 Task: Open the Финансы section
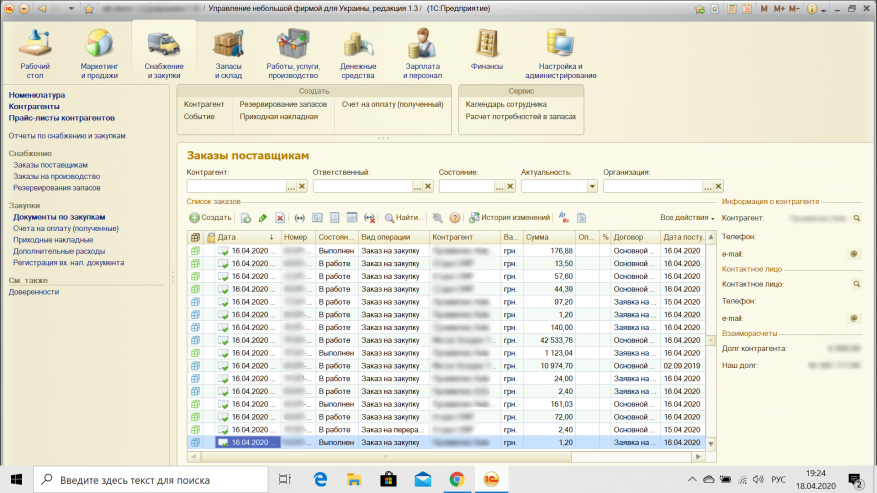point(486,52)
